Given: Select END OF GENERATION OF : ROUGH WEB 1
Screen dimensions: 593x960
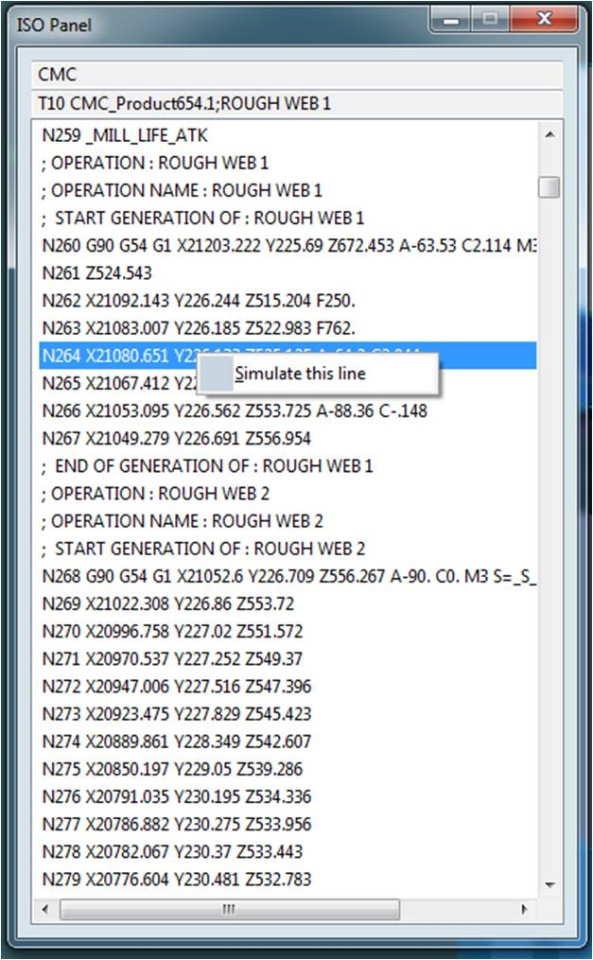Looking at the screenshot, I should [288, 466].
